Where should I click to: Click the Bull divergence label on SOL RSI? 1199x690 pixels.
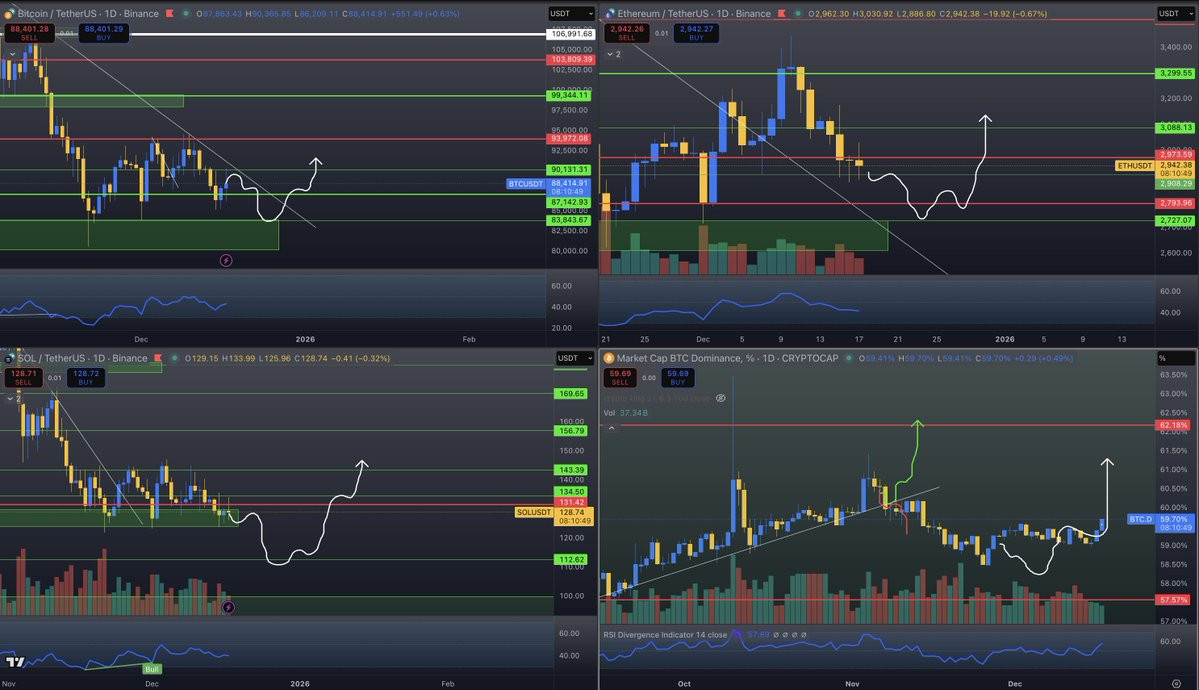pos(151,669)
